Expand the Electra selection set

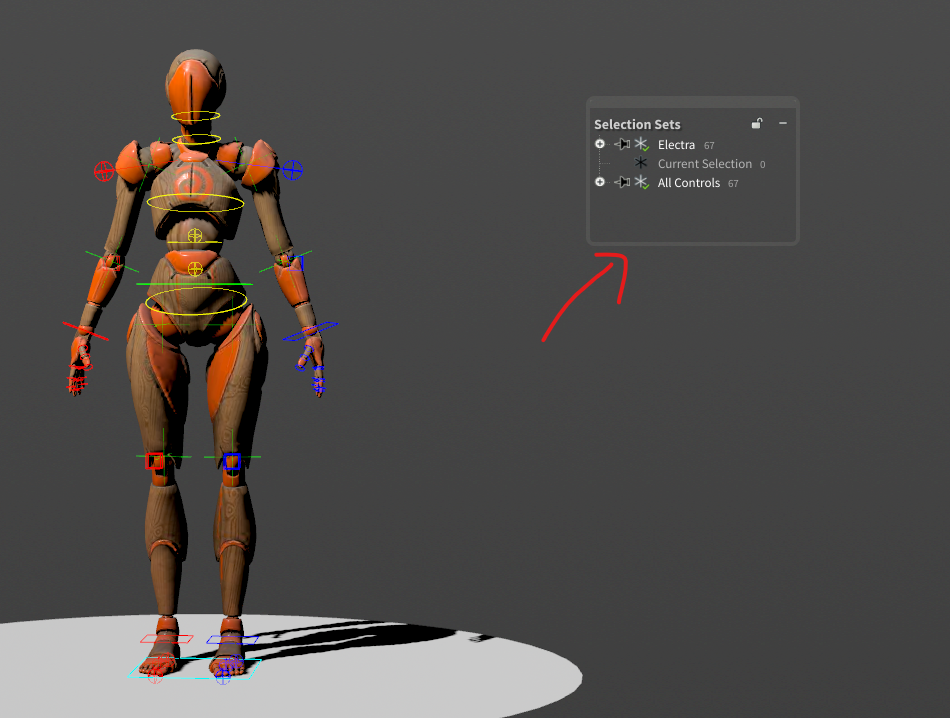(600, 145)
